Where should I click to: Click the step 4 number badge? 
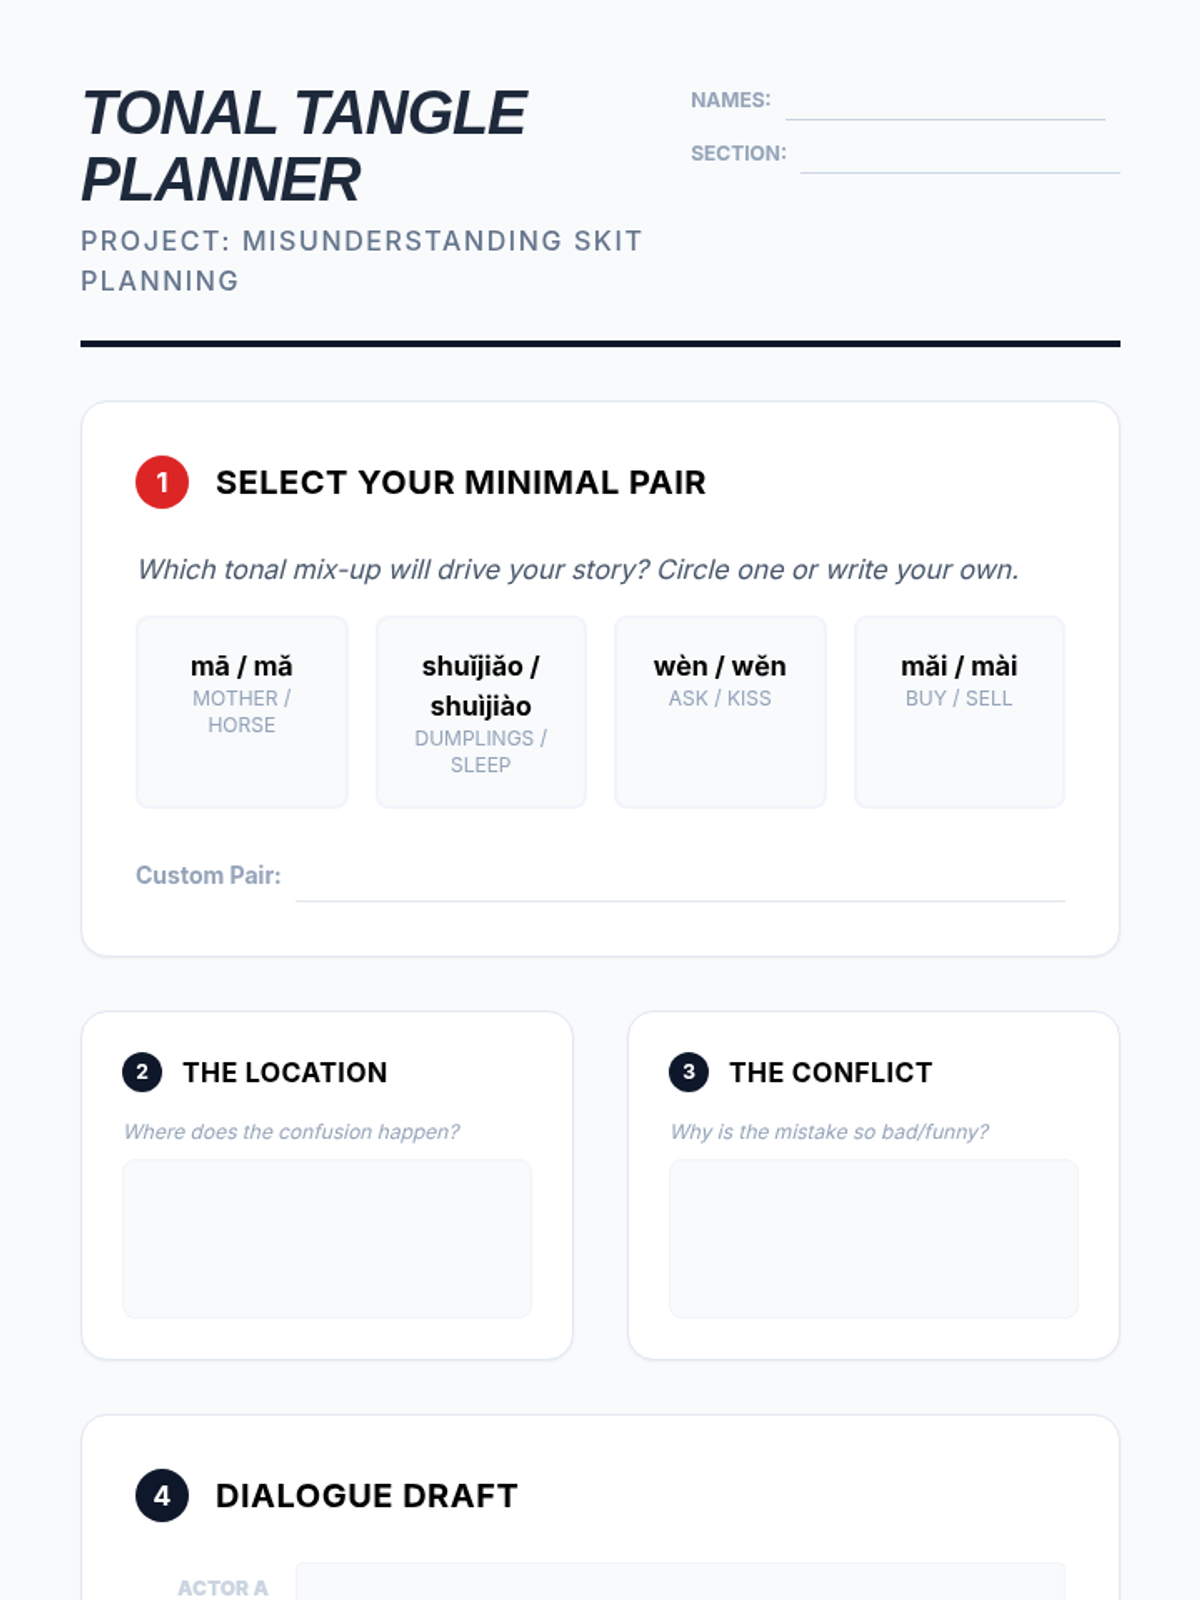(x=162, y=1495)
